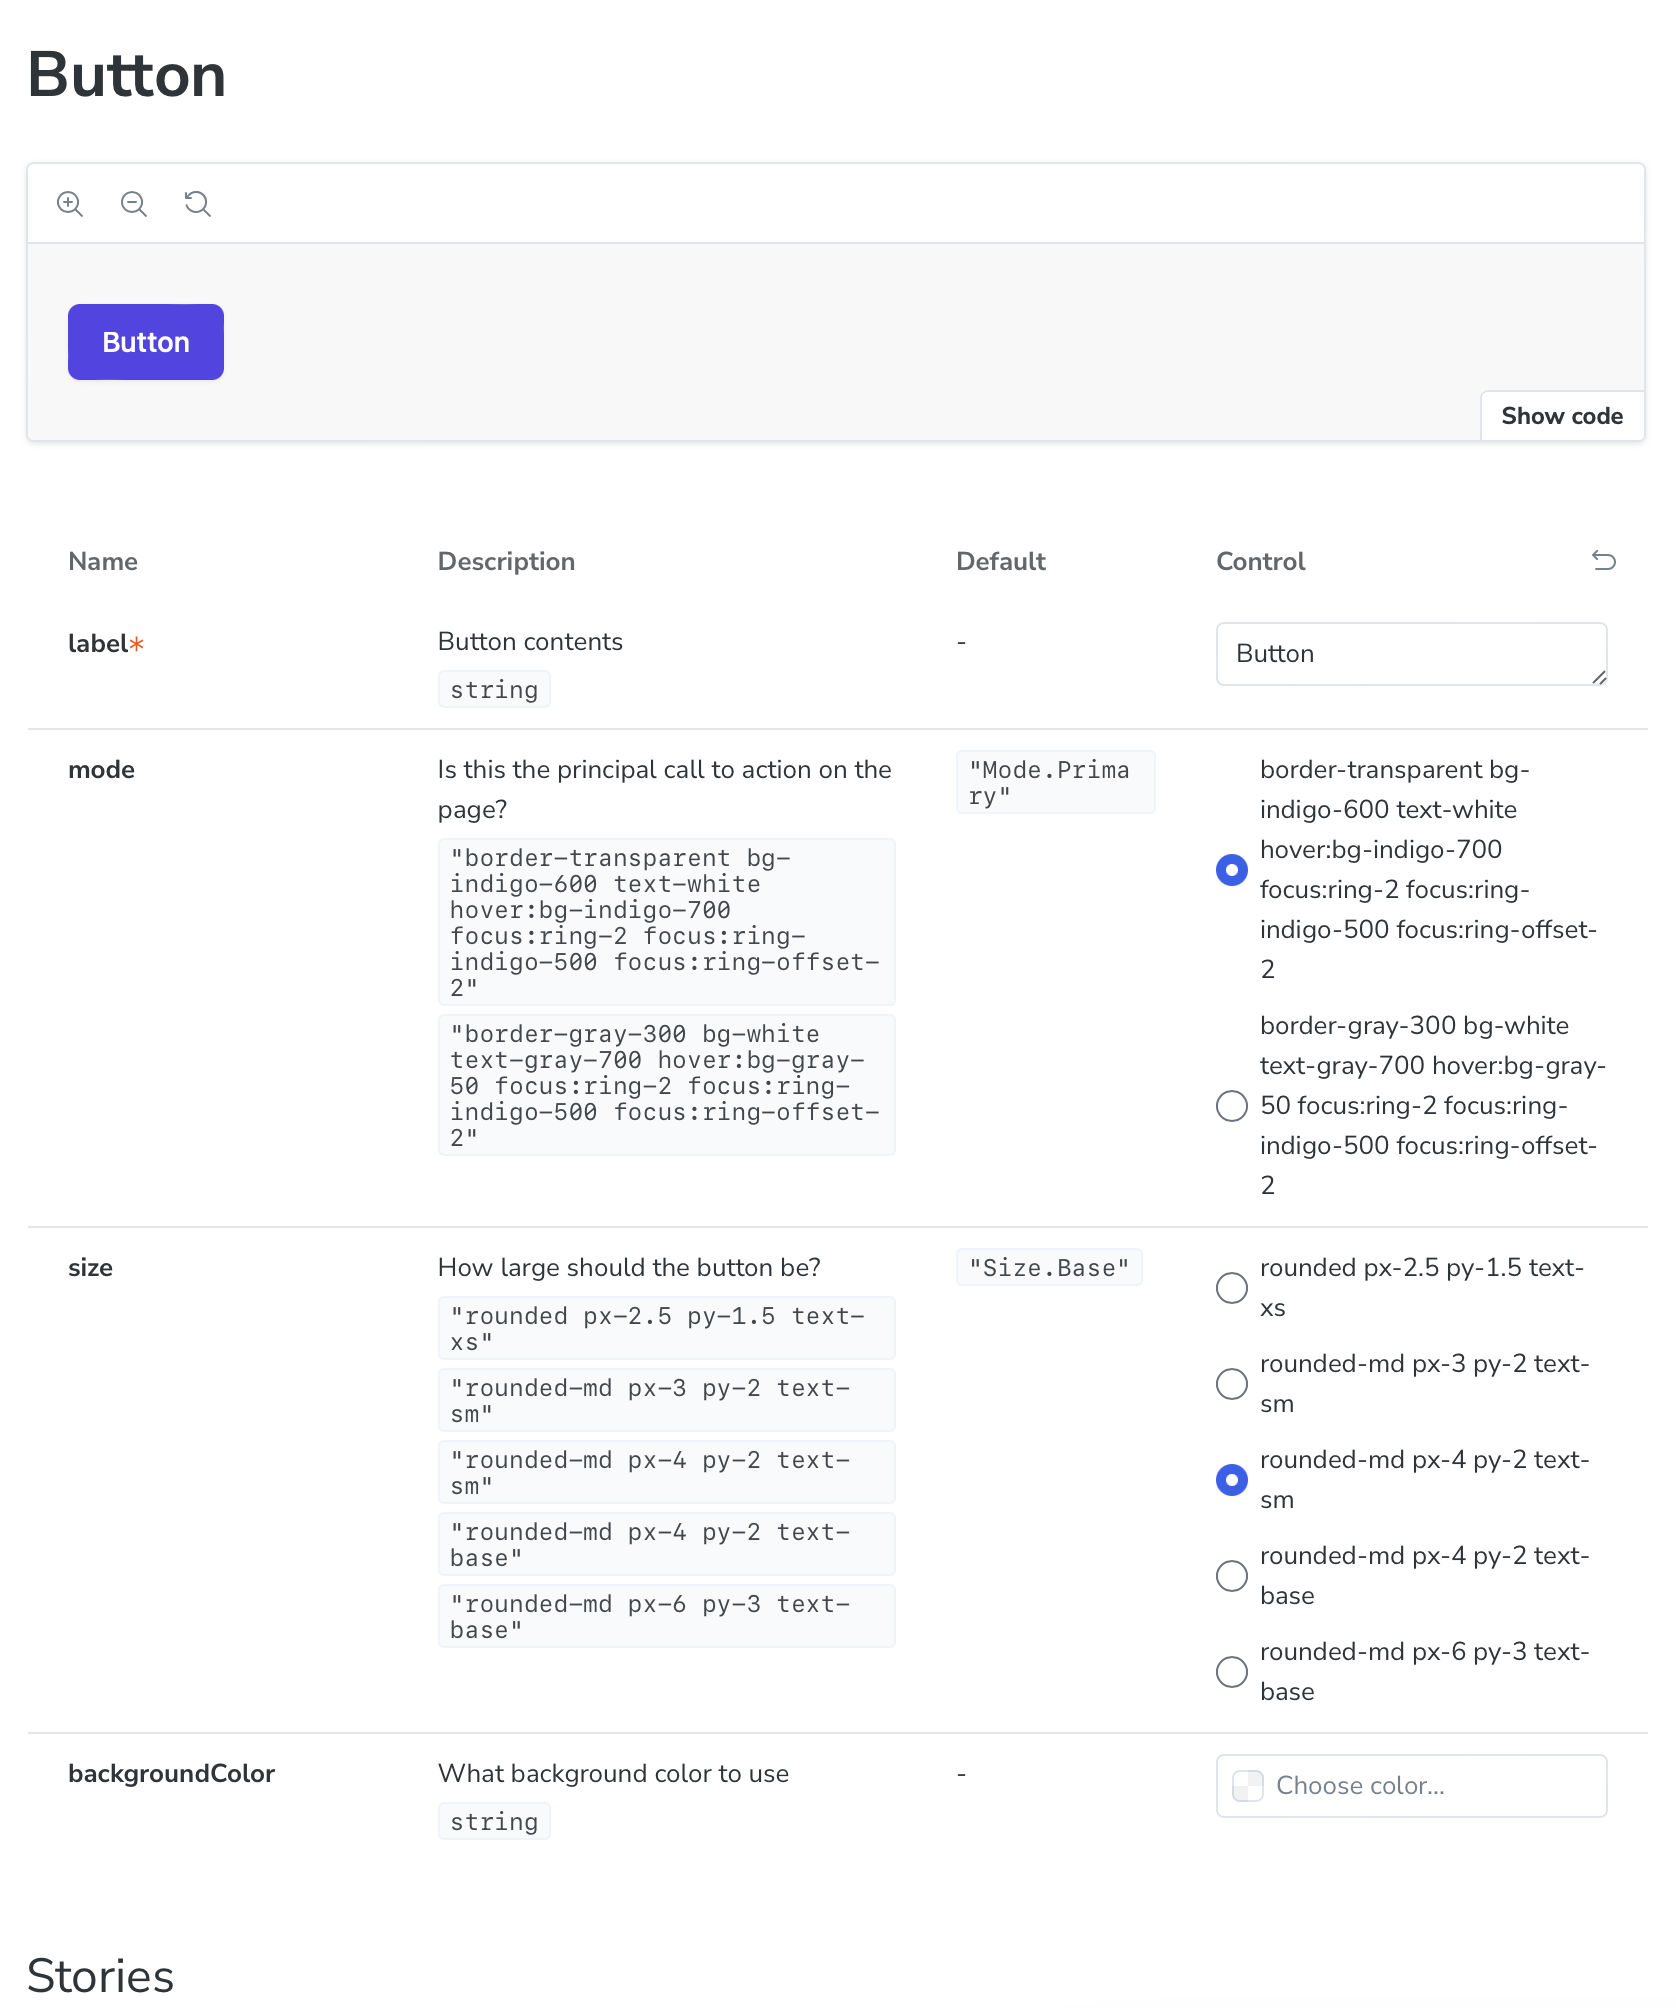Screen dimensions: 1676x2008
Task: Click the textarea resize handle of label field
Action: pyautogui.click(x=1599, y=677)
